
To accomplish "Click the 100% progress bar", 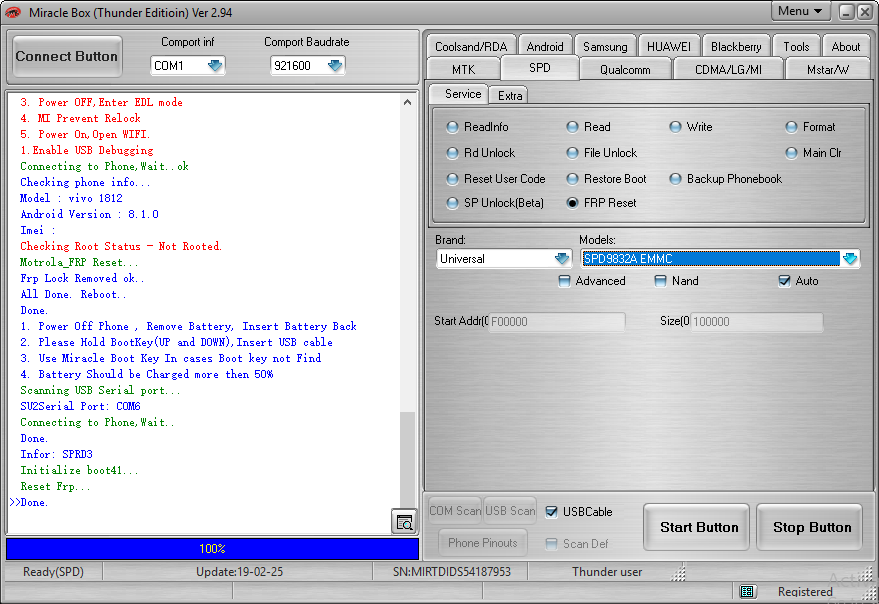I will pyautogui.click(x=212, y=548).
